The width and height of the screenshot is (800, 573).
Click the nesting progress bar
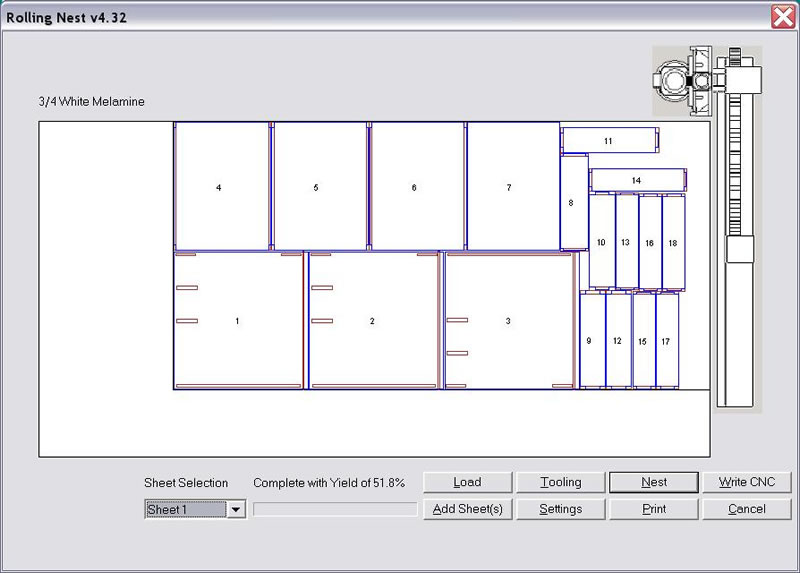[335, 509]
